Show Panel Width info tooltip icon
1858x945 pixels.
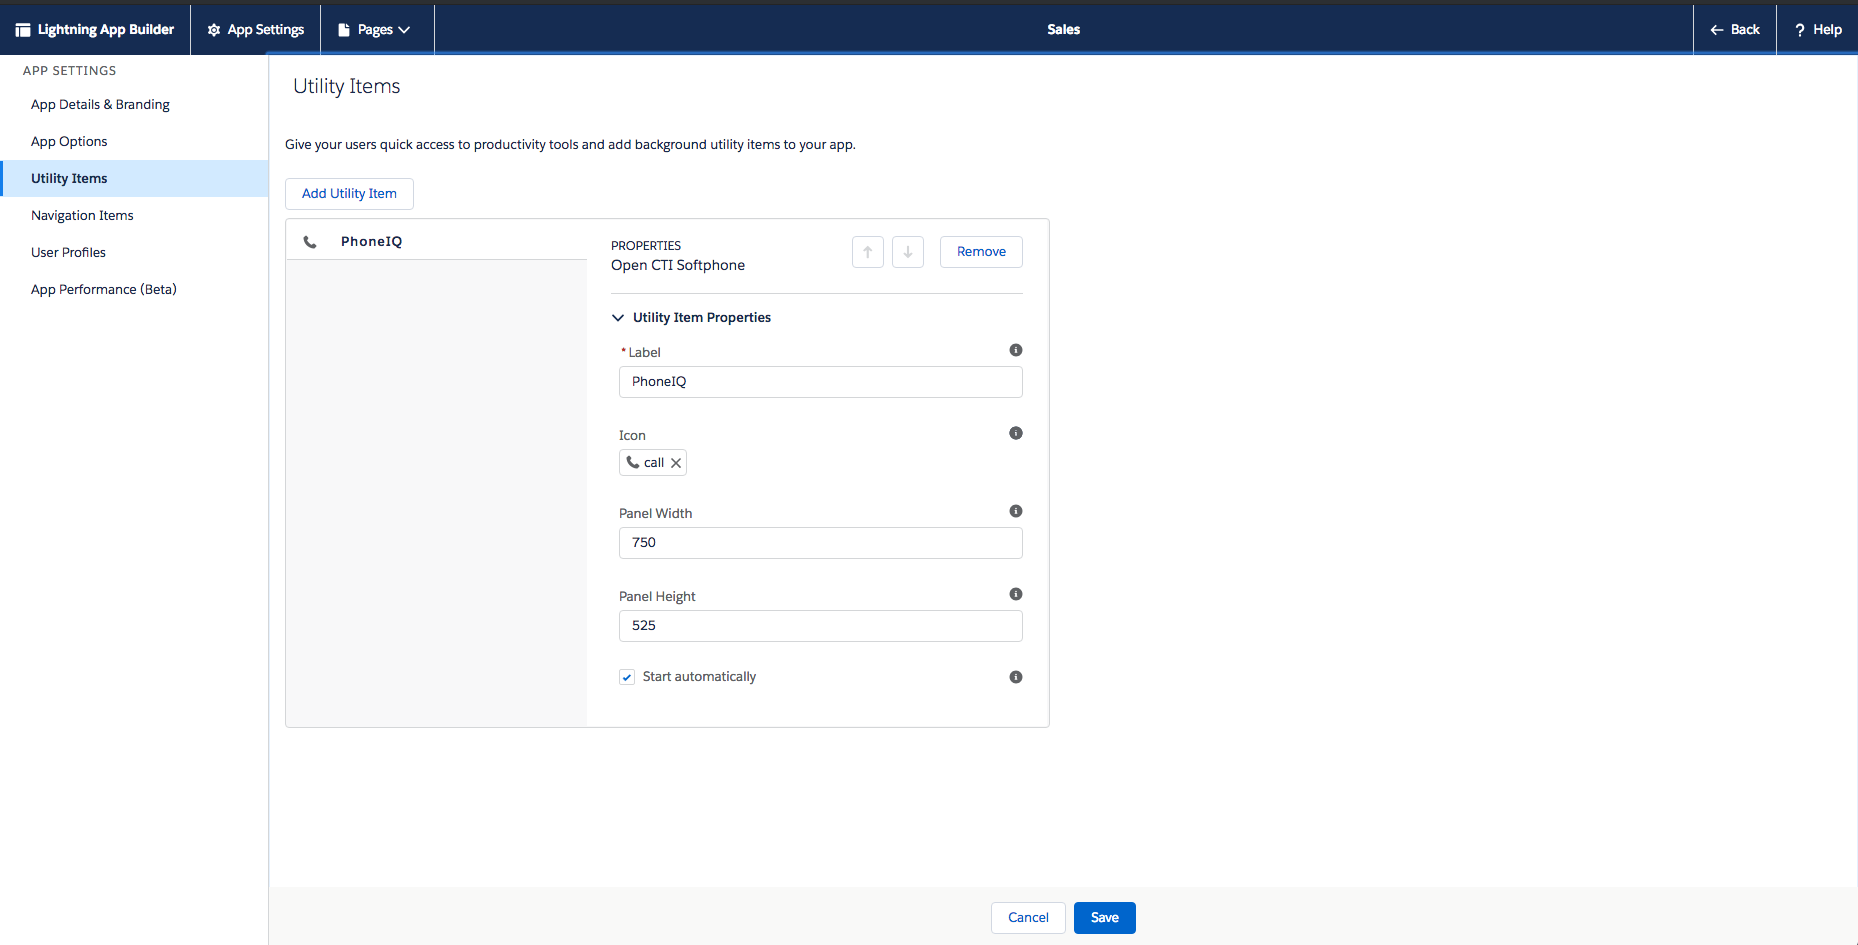pos(1015,511)
